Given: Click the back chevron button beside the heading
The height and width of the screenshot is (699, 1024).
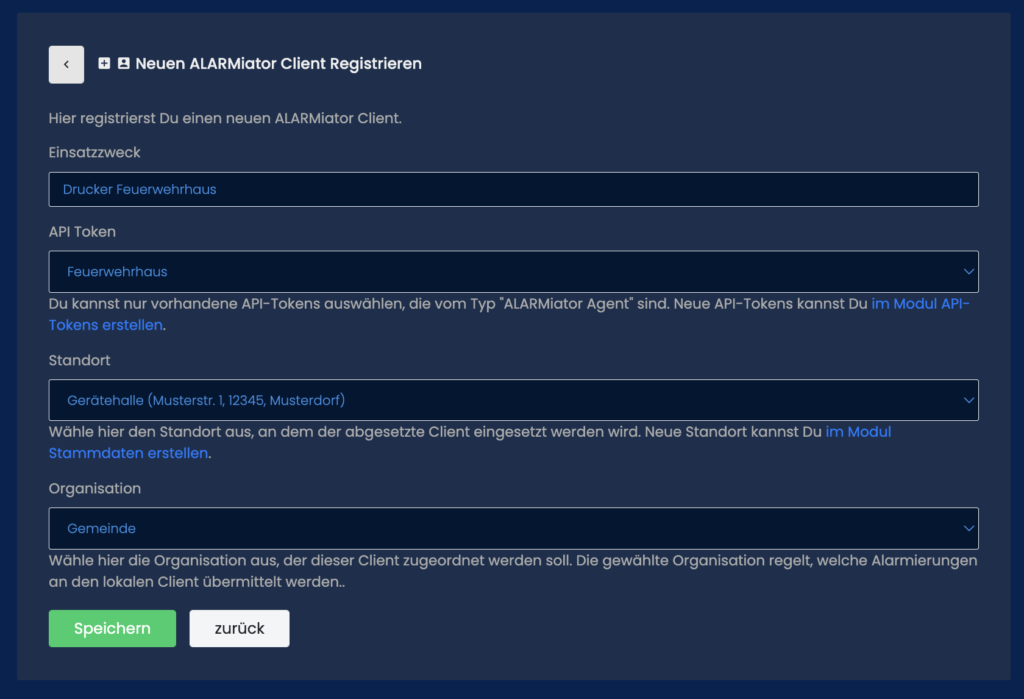Looking at the screenshot, I should [x=66, y=64].
